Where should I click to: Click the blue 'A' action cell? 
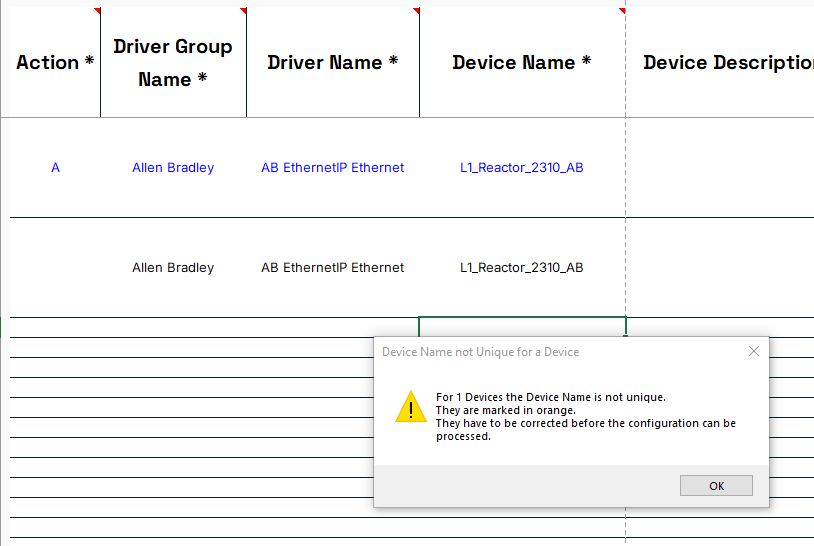point(56,168)
